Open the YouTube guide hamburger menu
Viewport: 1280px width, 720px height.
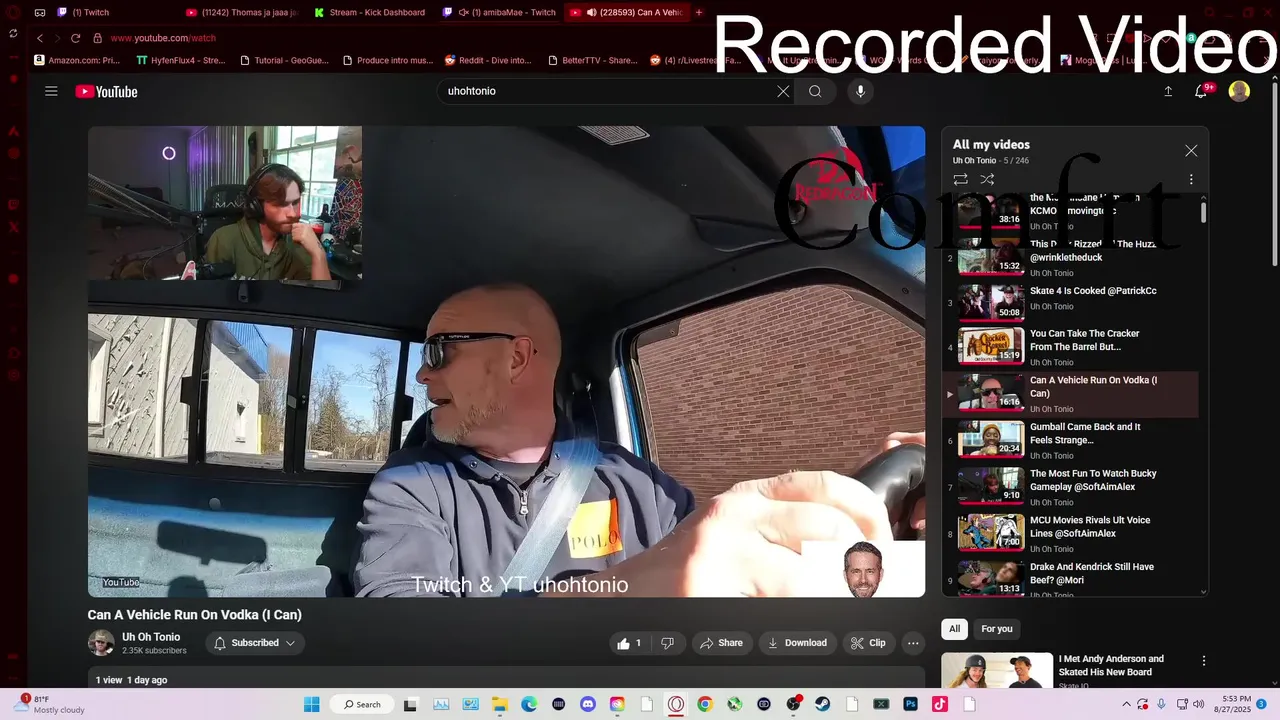51,91
